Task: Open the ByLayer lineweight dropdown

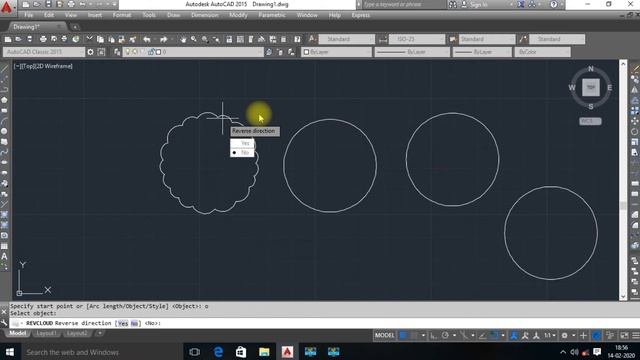Action: pyautogui.click(x=482, y=52)
